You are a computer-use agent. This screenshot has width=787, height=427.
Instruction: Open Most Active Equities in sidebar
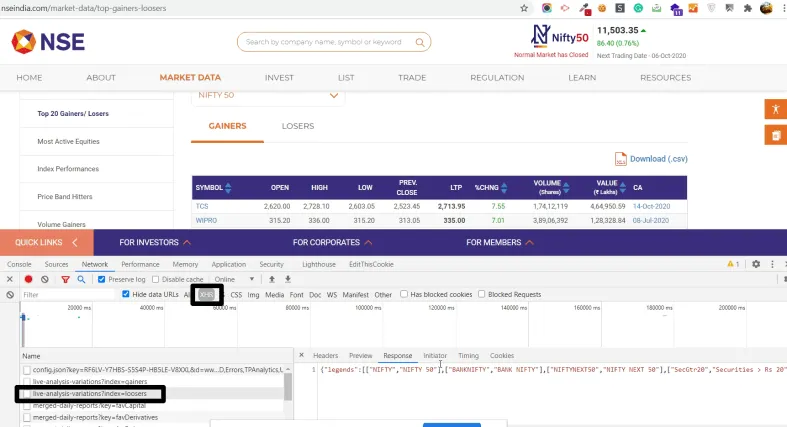click(68, 141)
